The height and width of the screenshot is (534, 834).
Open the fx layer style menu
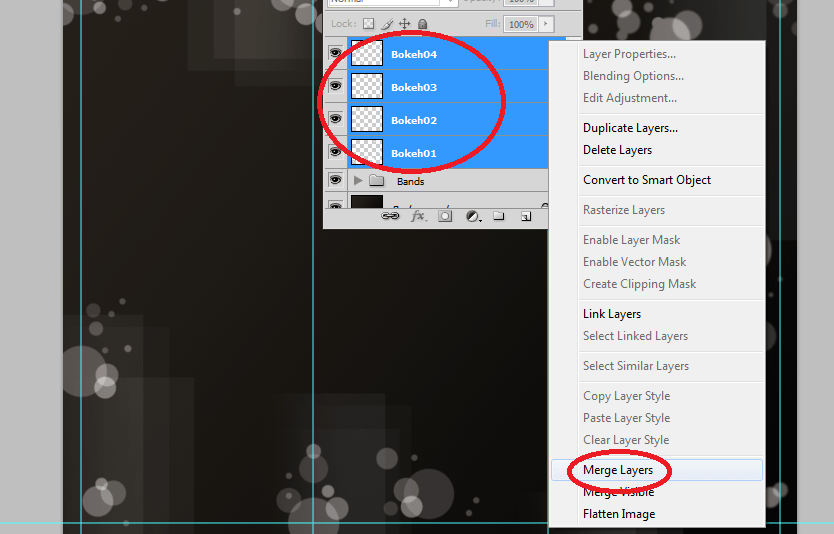(x=418, y=216)
